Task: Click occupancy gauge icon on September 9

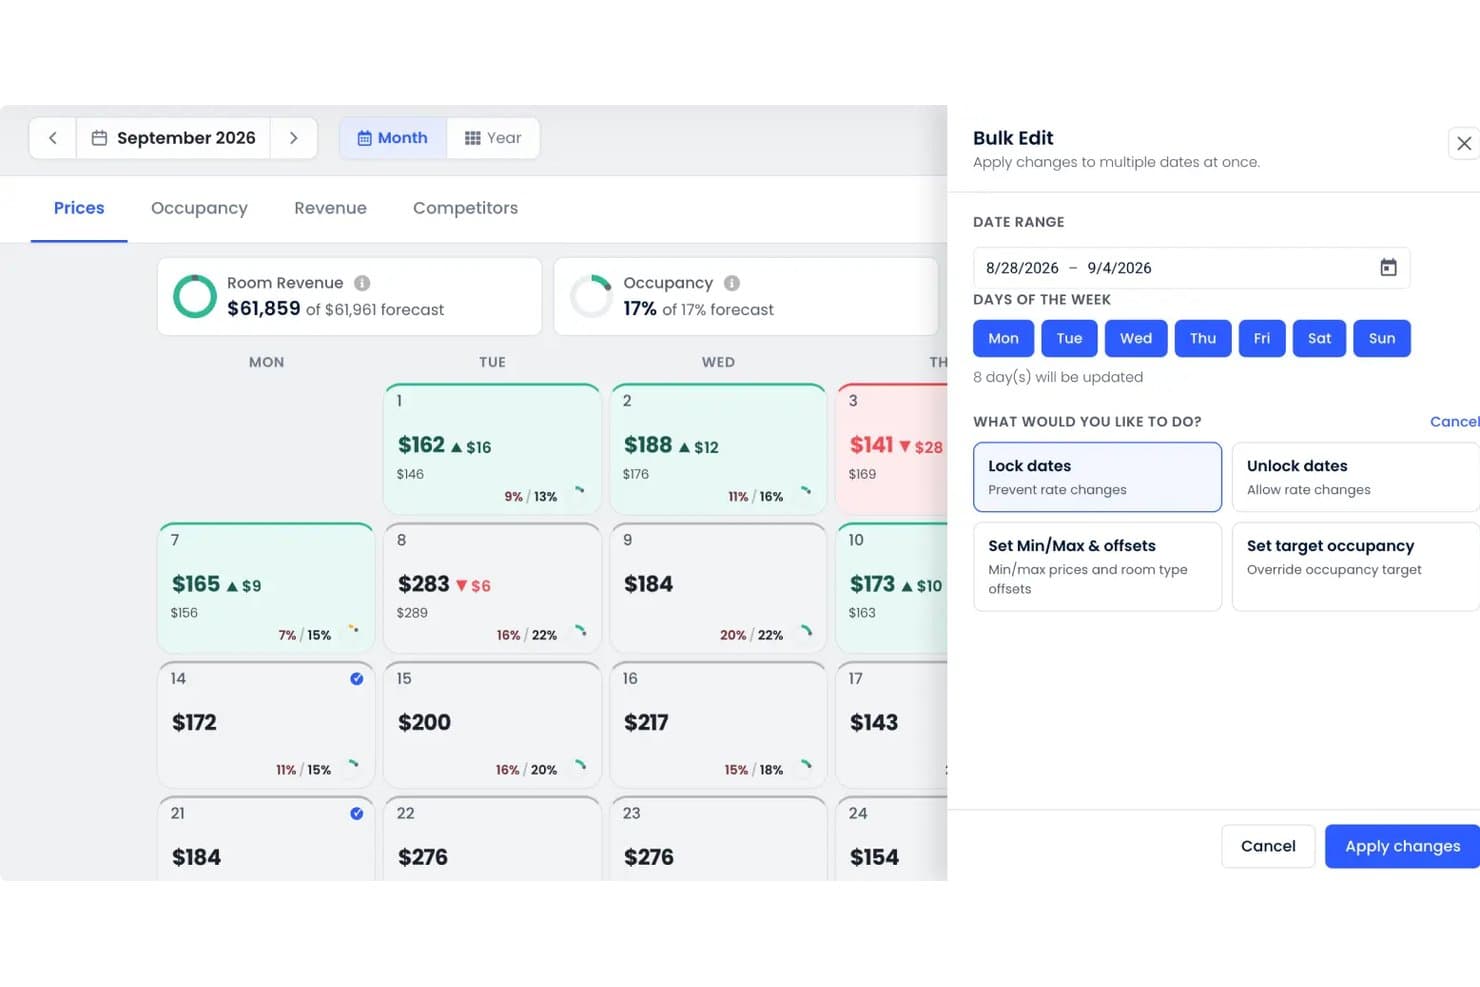Action: (805, 632)
